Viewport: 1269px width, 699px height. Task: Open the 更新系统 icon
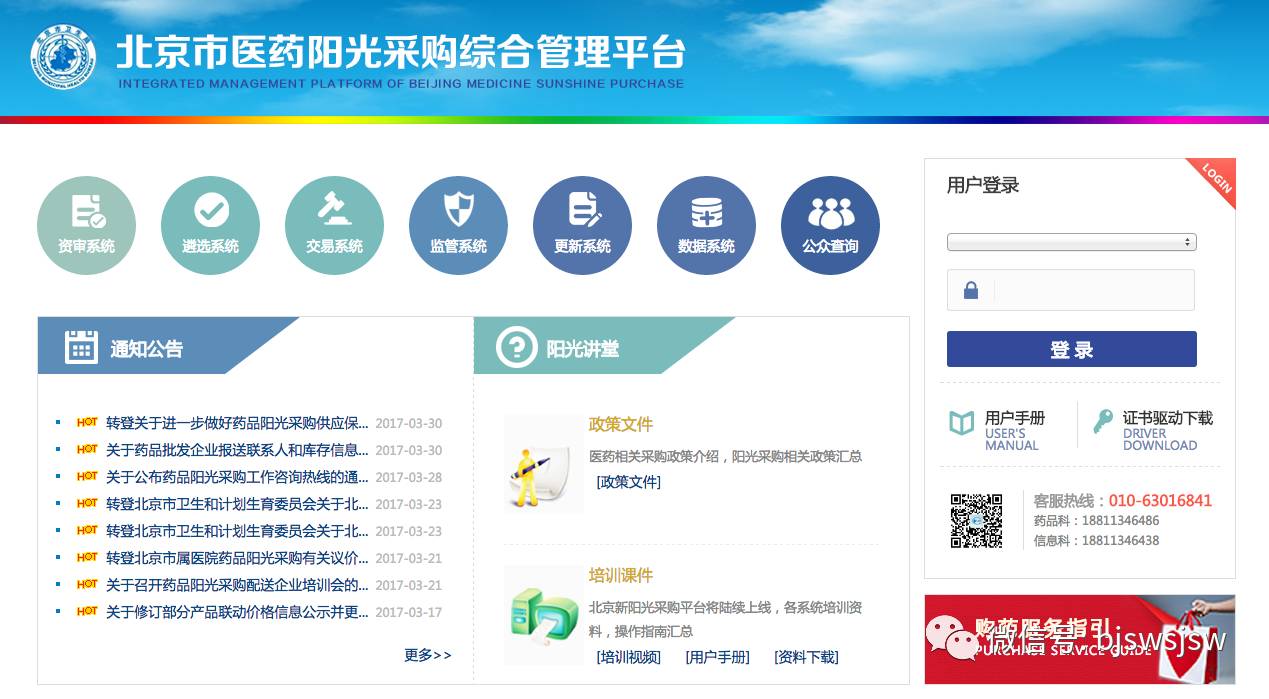click(582, 224)
